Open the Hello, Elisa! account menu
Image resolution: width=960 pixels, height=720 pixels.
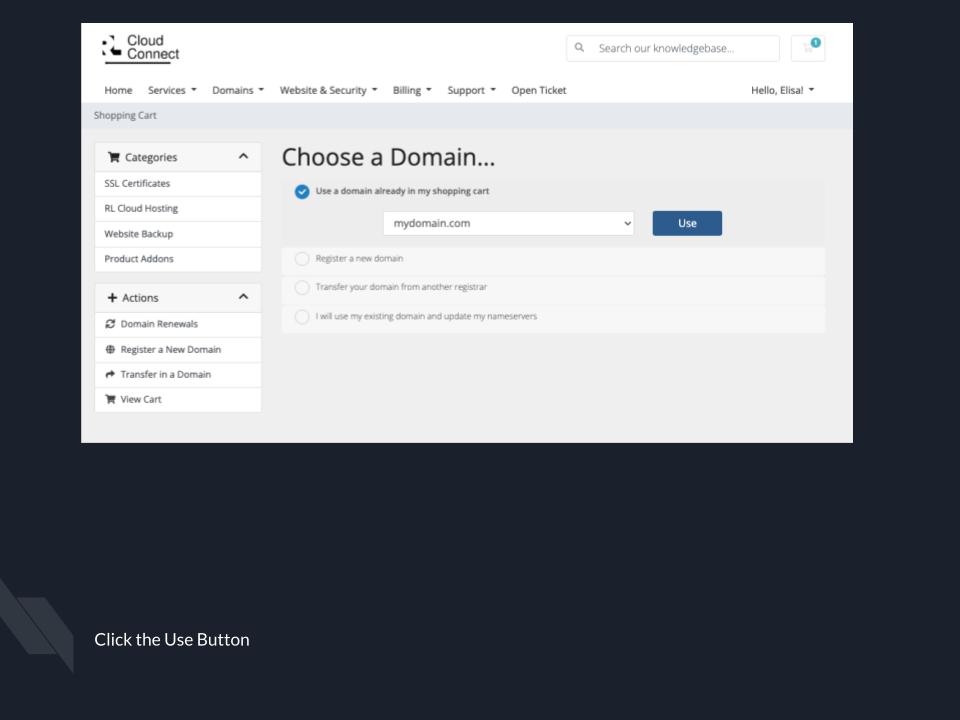[782, 90]
